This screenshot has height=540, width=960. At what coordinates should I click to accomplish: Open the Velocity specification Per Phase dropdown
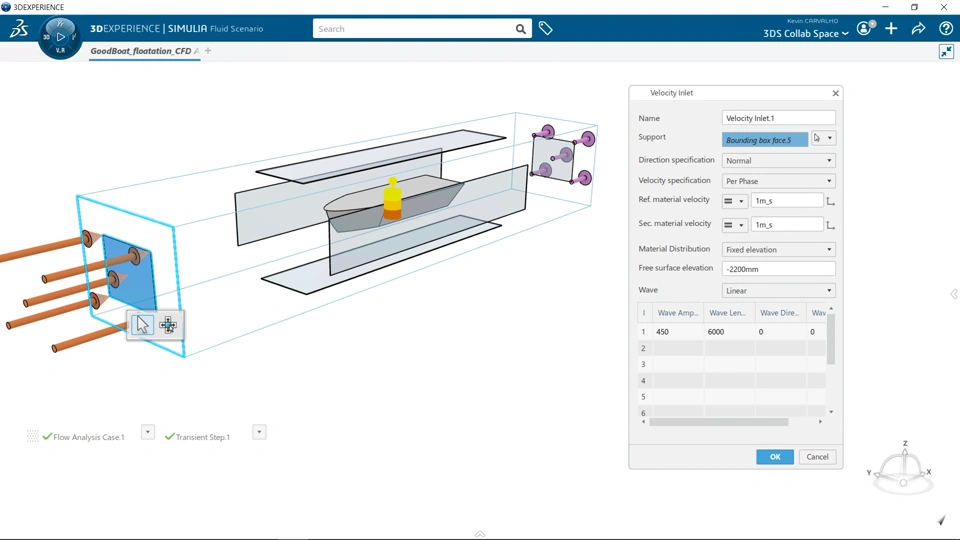tap(778, 181)
